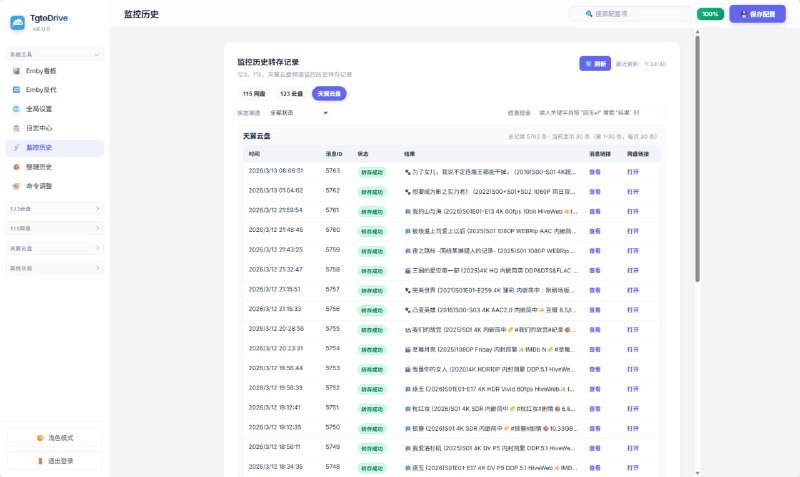This screenshot has width=800, height=477.
Task: Click the 100% green badge
Action: pyautogui.click(x=710, y=14)
